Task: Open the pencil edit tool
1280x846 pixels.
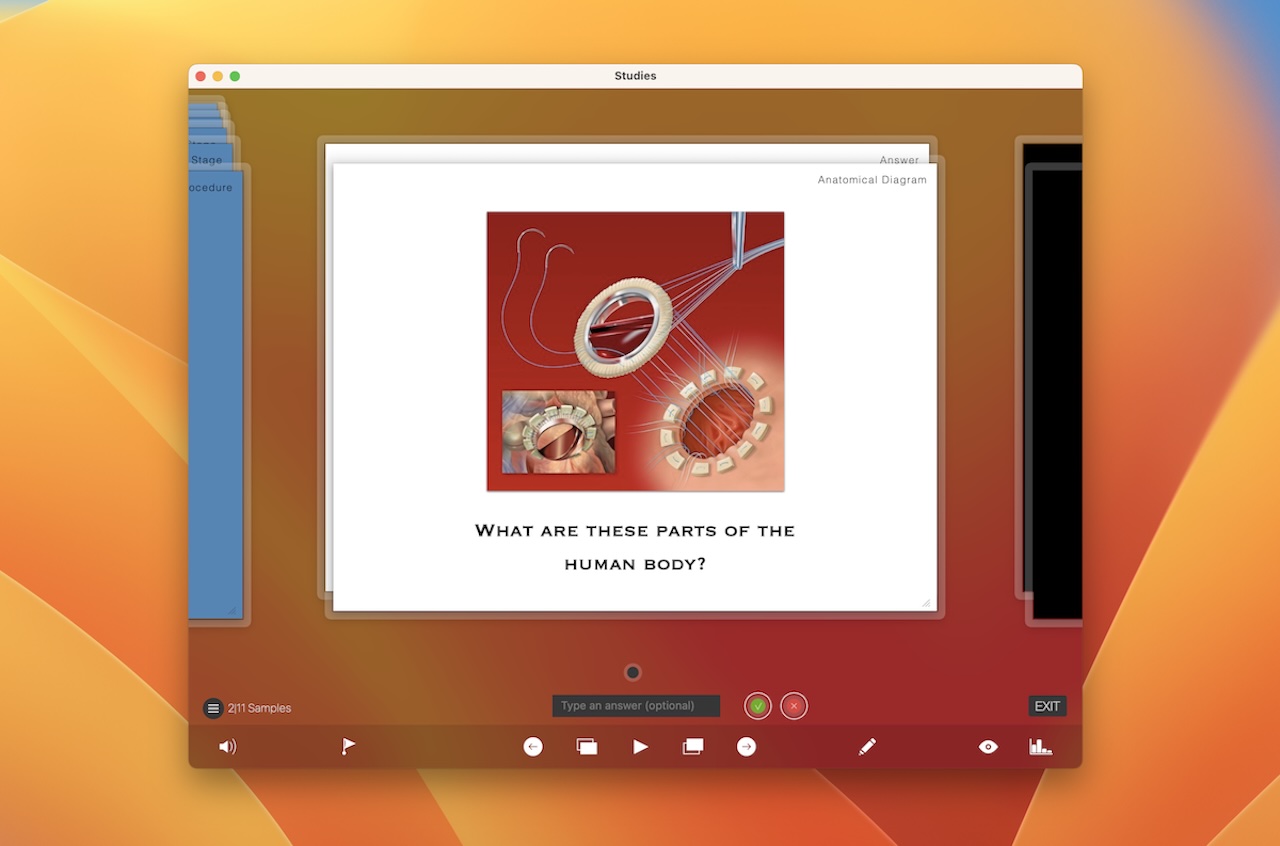Action: [x=867, y=746]
